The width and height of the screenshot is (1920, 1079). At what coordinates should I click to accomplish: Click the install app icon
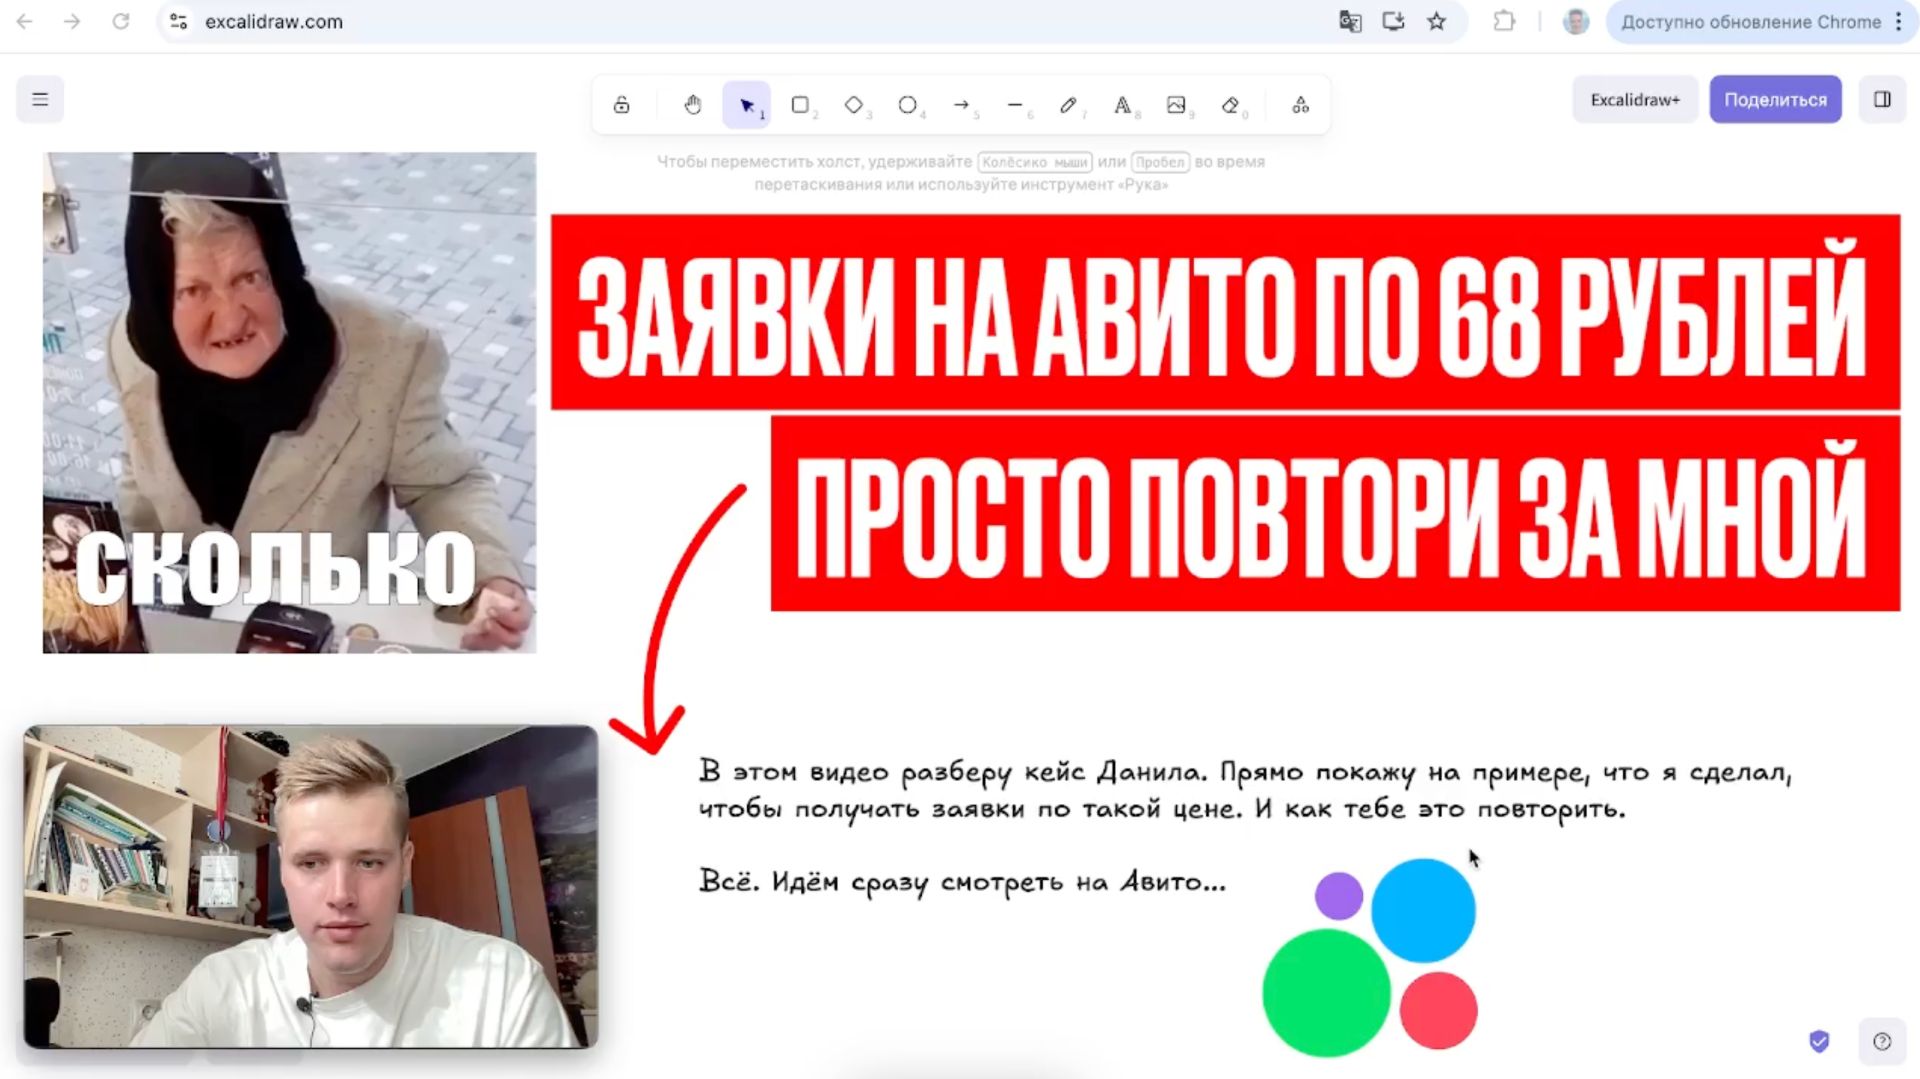tap(1393, 21)
